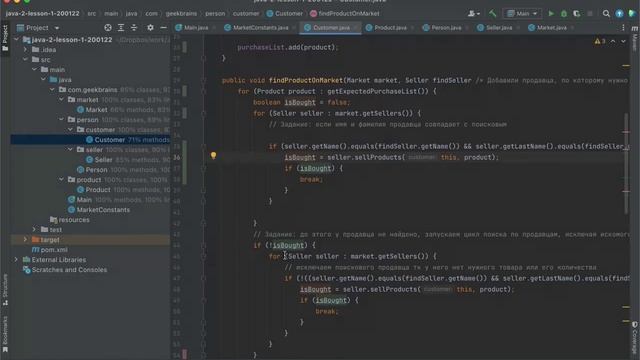
Task: Open the Structure tool window sidebar button
Action: [5, 289]
